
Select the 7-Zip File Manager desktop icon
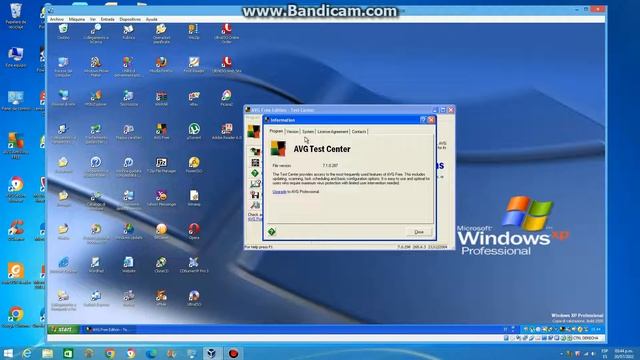pyautogui.click(x=161, y=165)
